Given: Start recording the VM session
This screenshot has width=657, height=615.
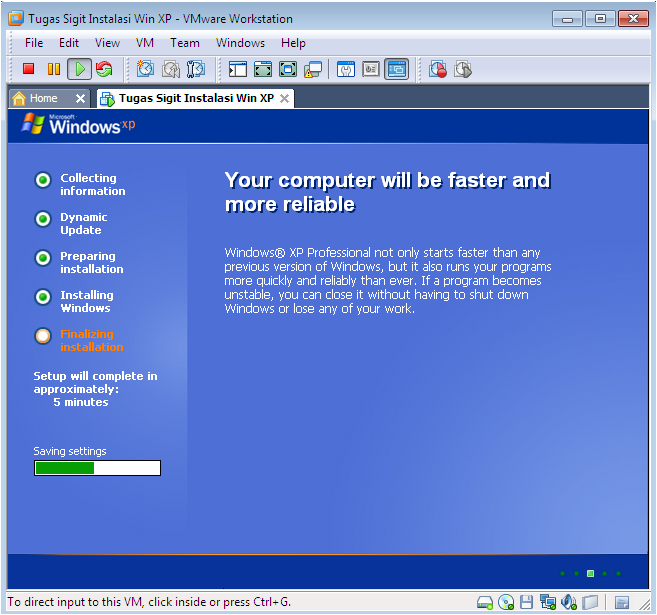Looking at the screenshot, I should (437, 69).
